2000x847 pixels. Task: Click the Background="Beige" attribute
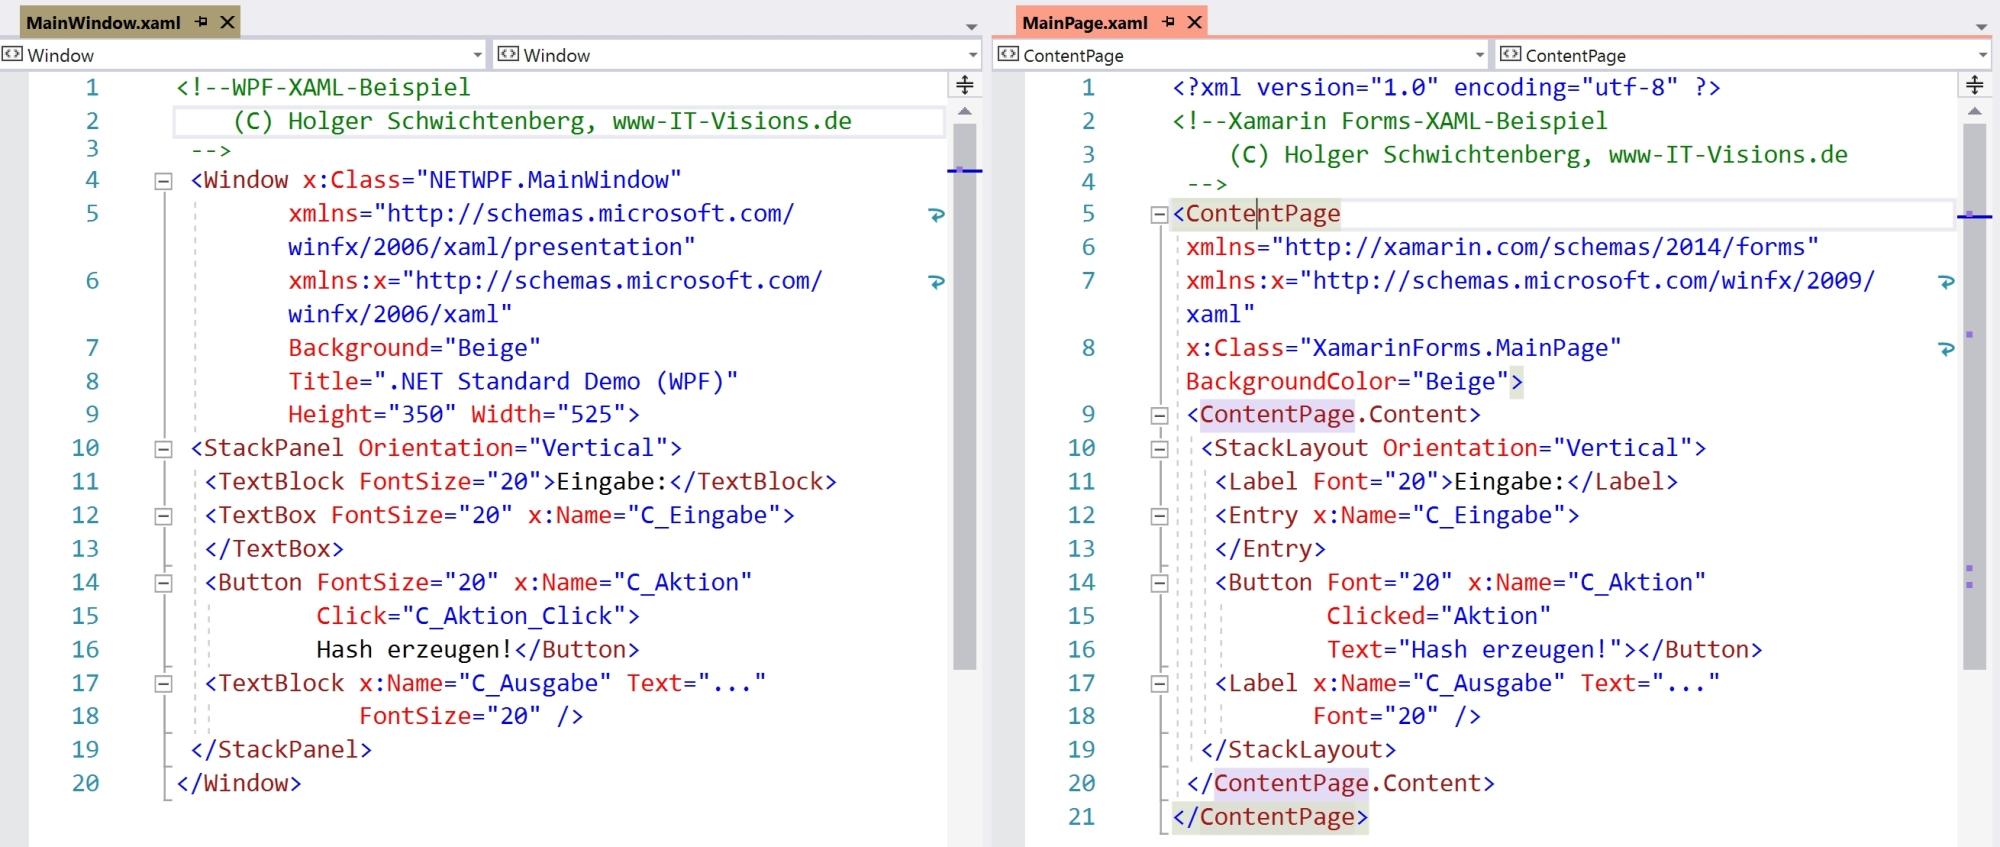click(x=414, y=348)
